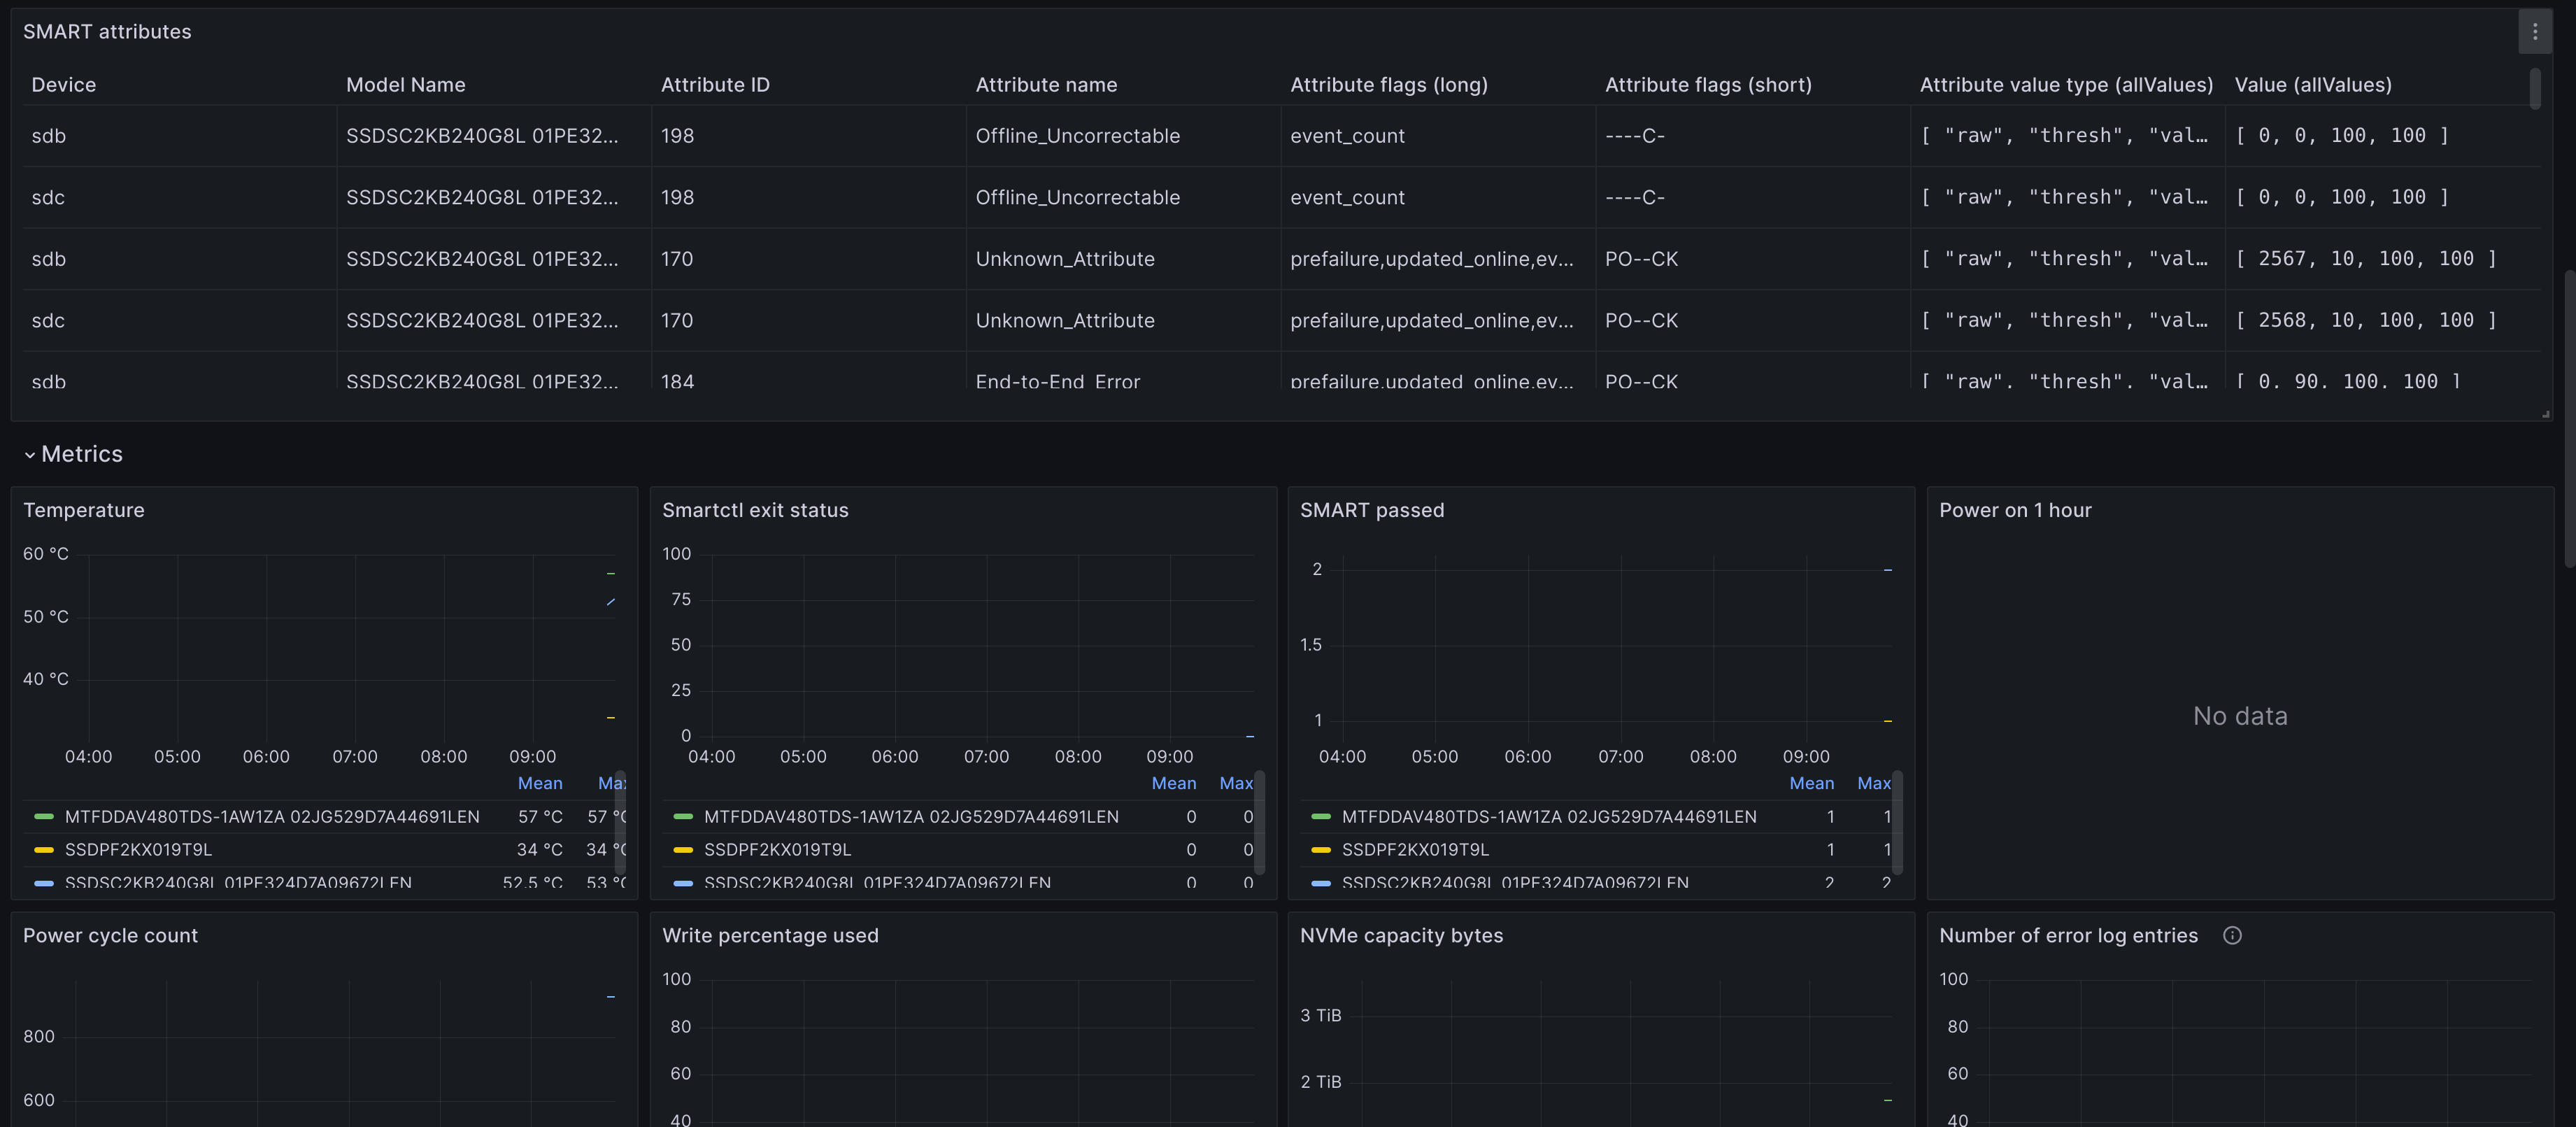This screenshot has height=1127, width=2576.
Task: Select the first Offline_Uncorrectable cell for sdb
Action: [1077, 136]
